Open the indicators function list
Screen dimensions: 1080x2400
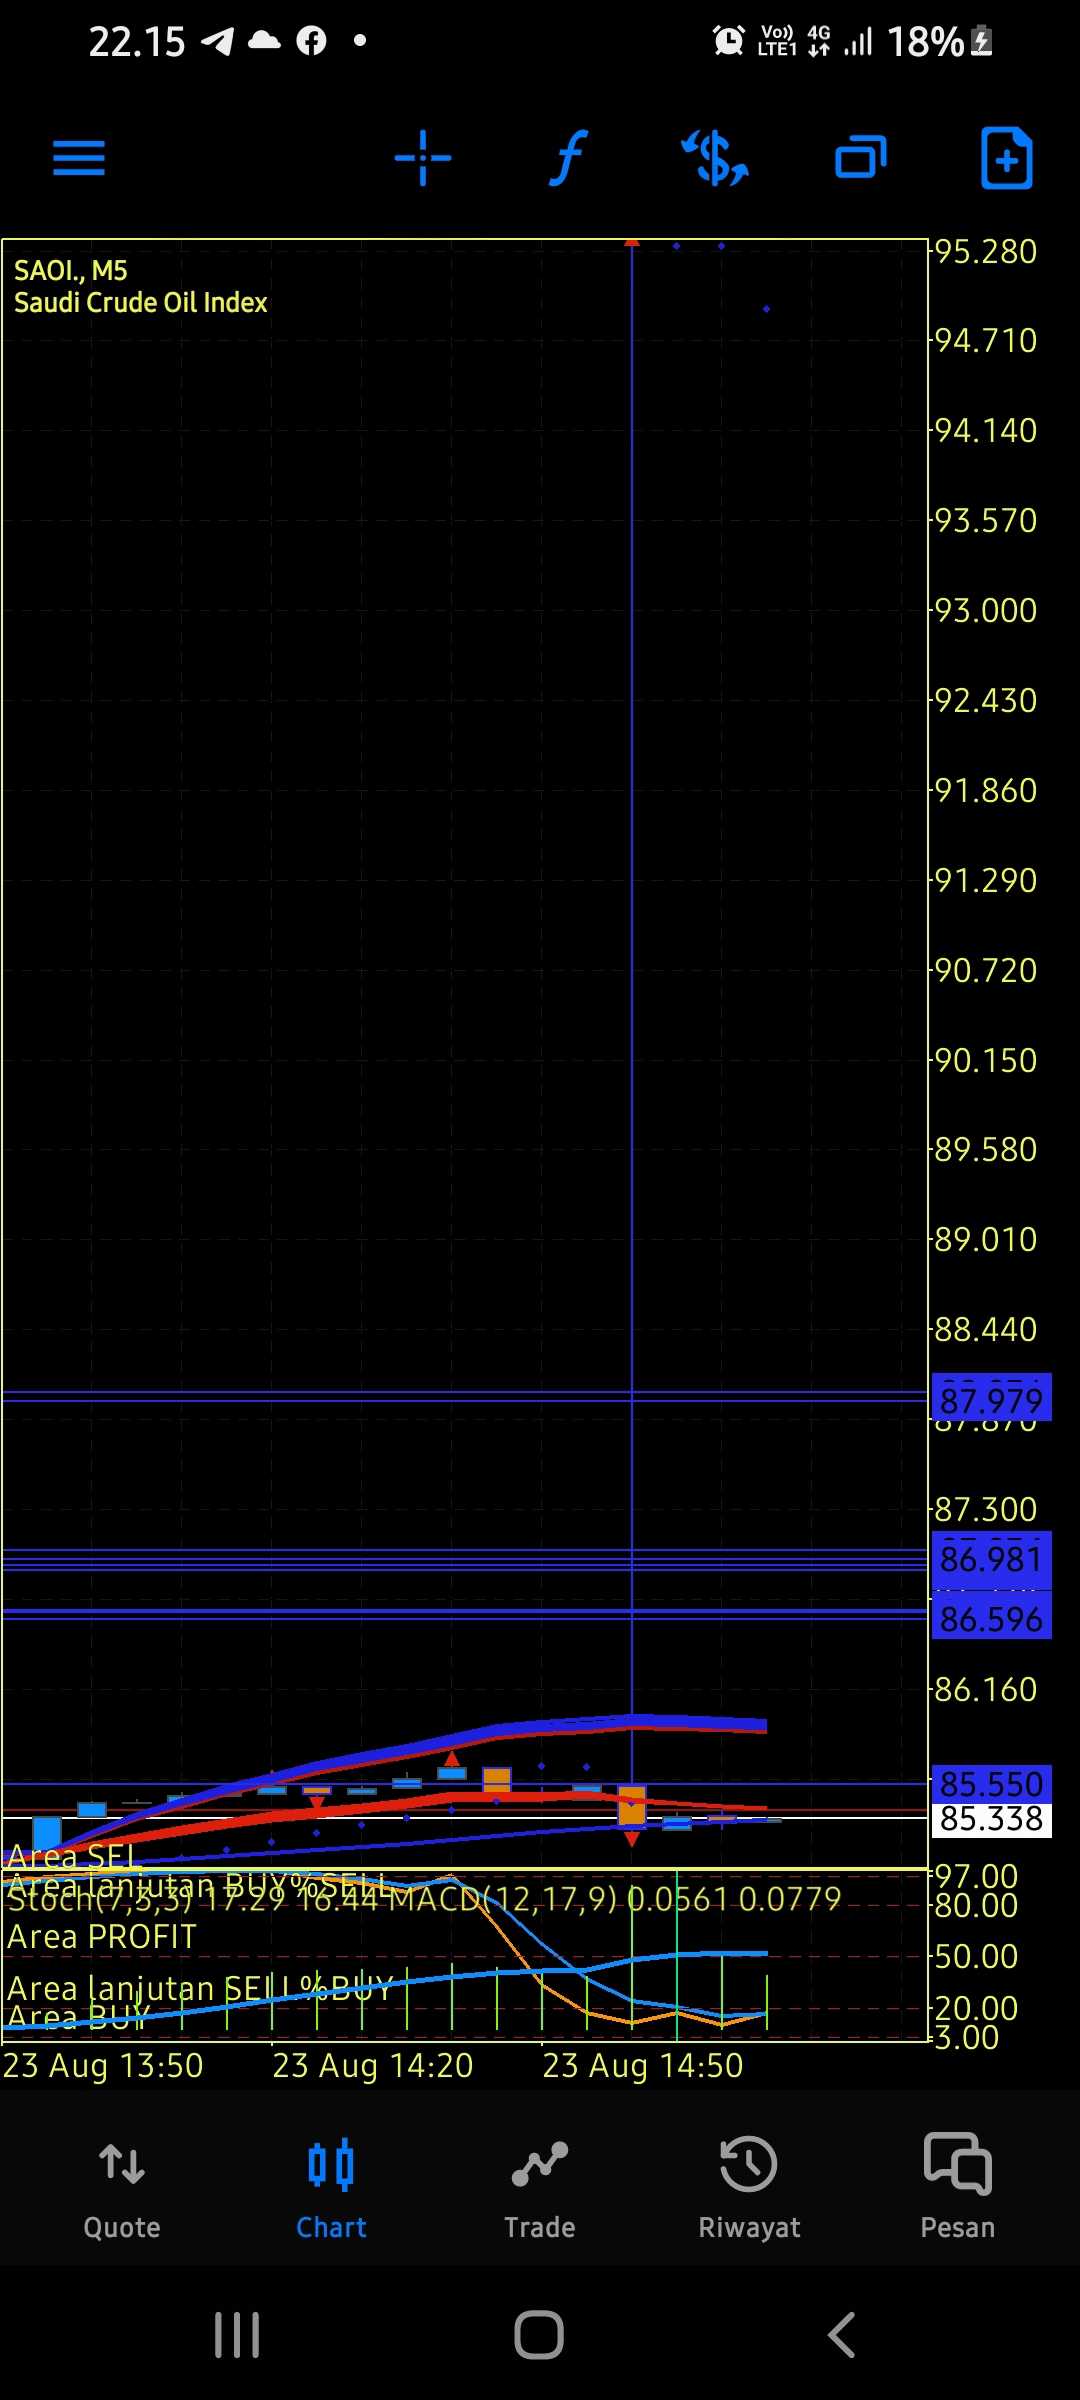click(568, 158)
